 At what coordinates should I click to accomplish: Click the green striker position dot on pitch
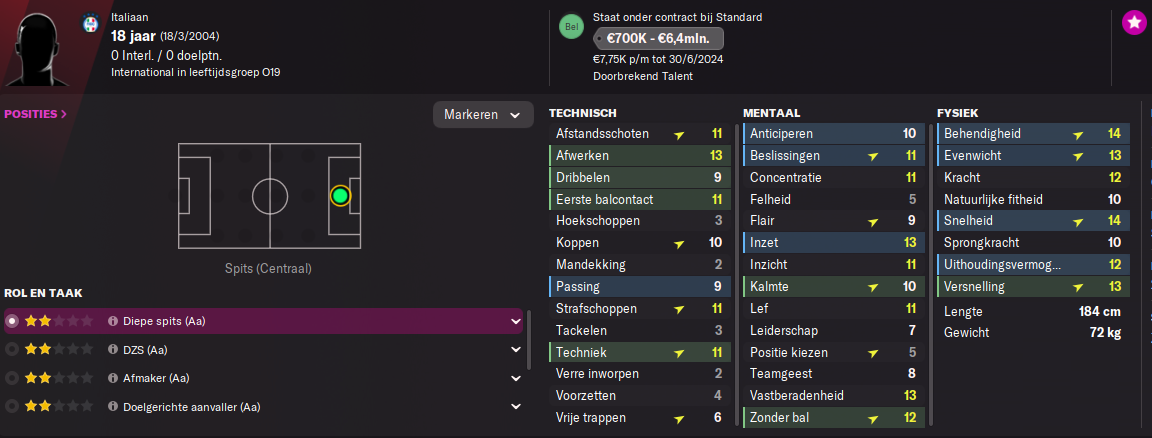click(x=339, y=195)
